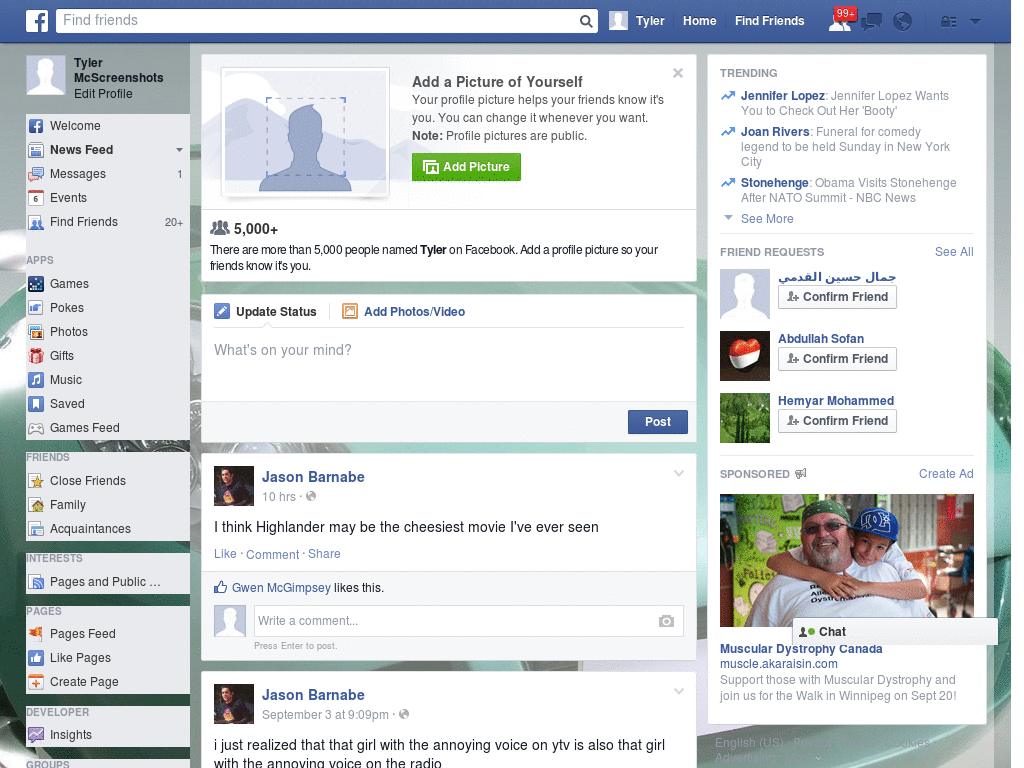
Task: Open friend requests notification icon (99+)
Action: (x=840, y=21)
